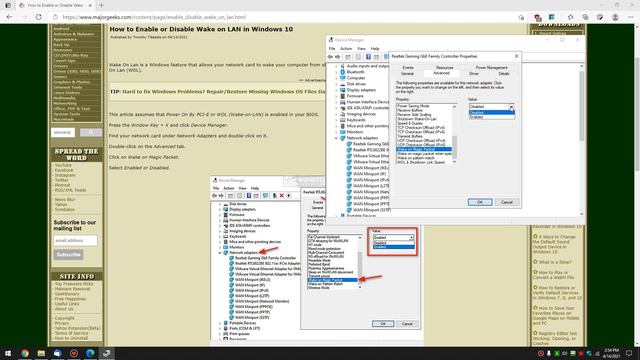640x360 pixels.
Task: Switch to the Driver tab
Action: (473, 73)
